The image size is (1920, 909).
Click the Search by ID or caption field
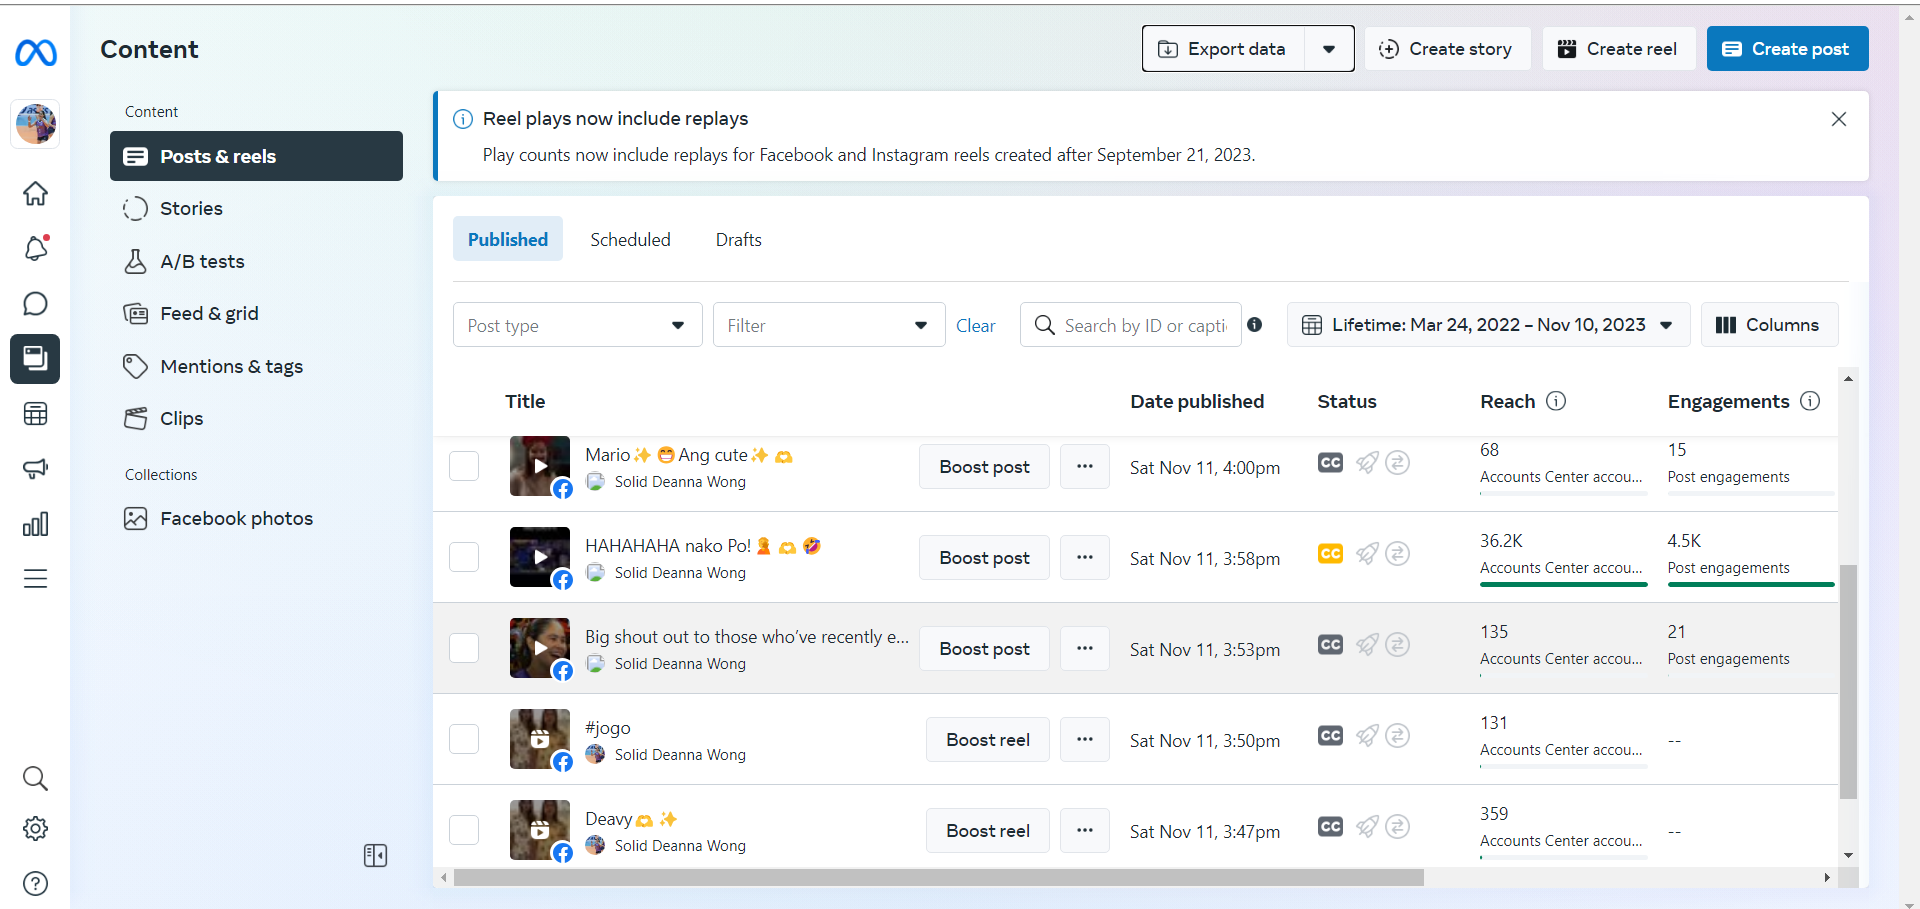[1144, 325]
